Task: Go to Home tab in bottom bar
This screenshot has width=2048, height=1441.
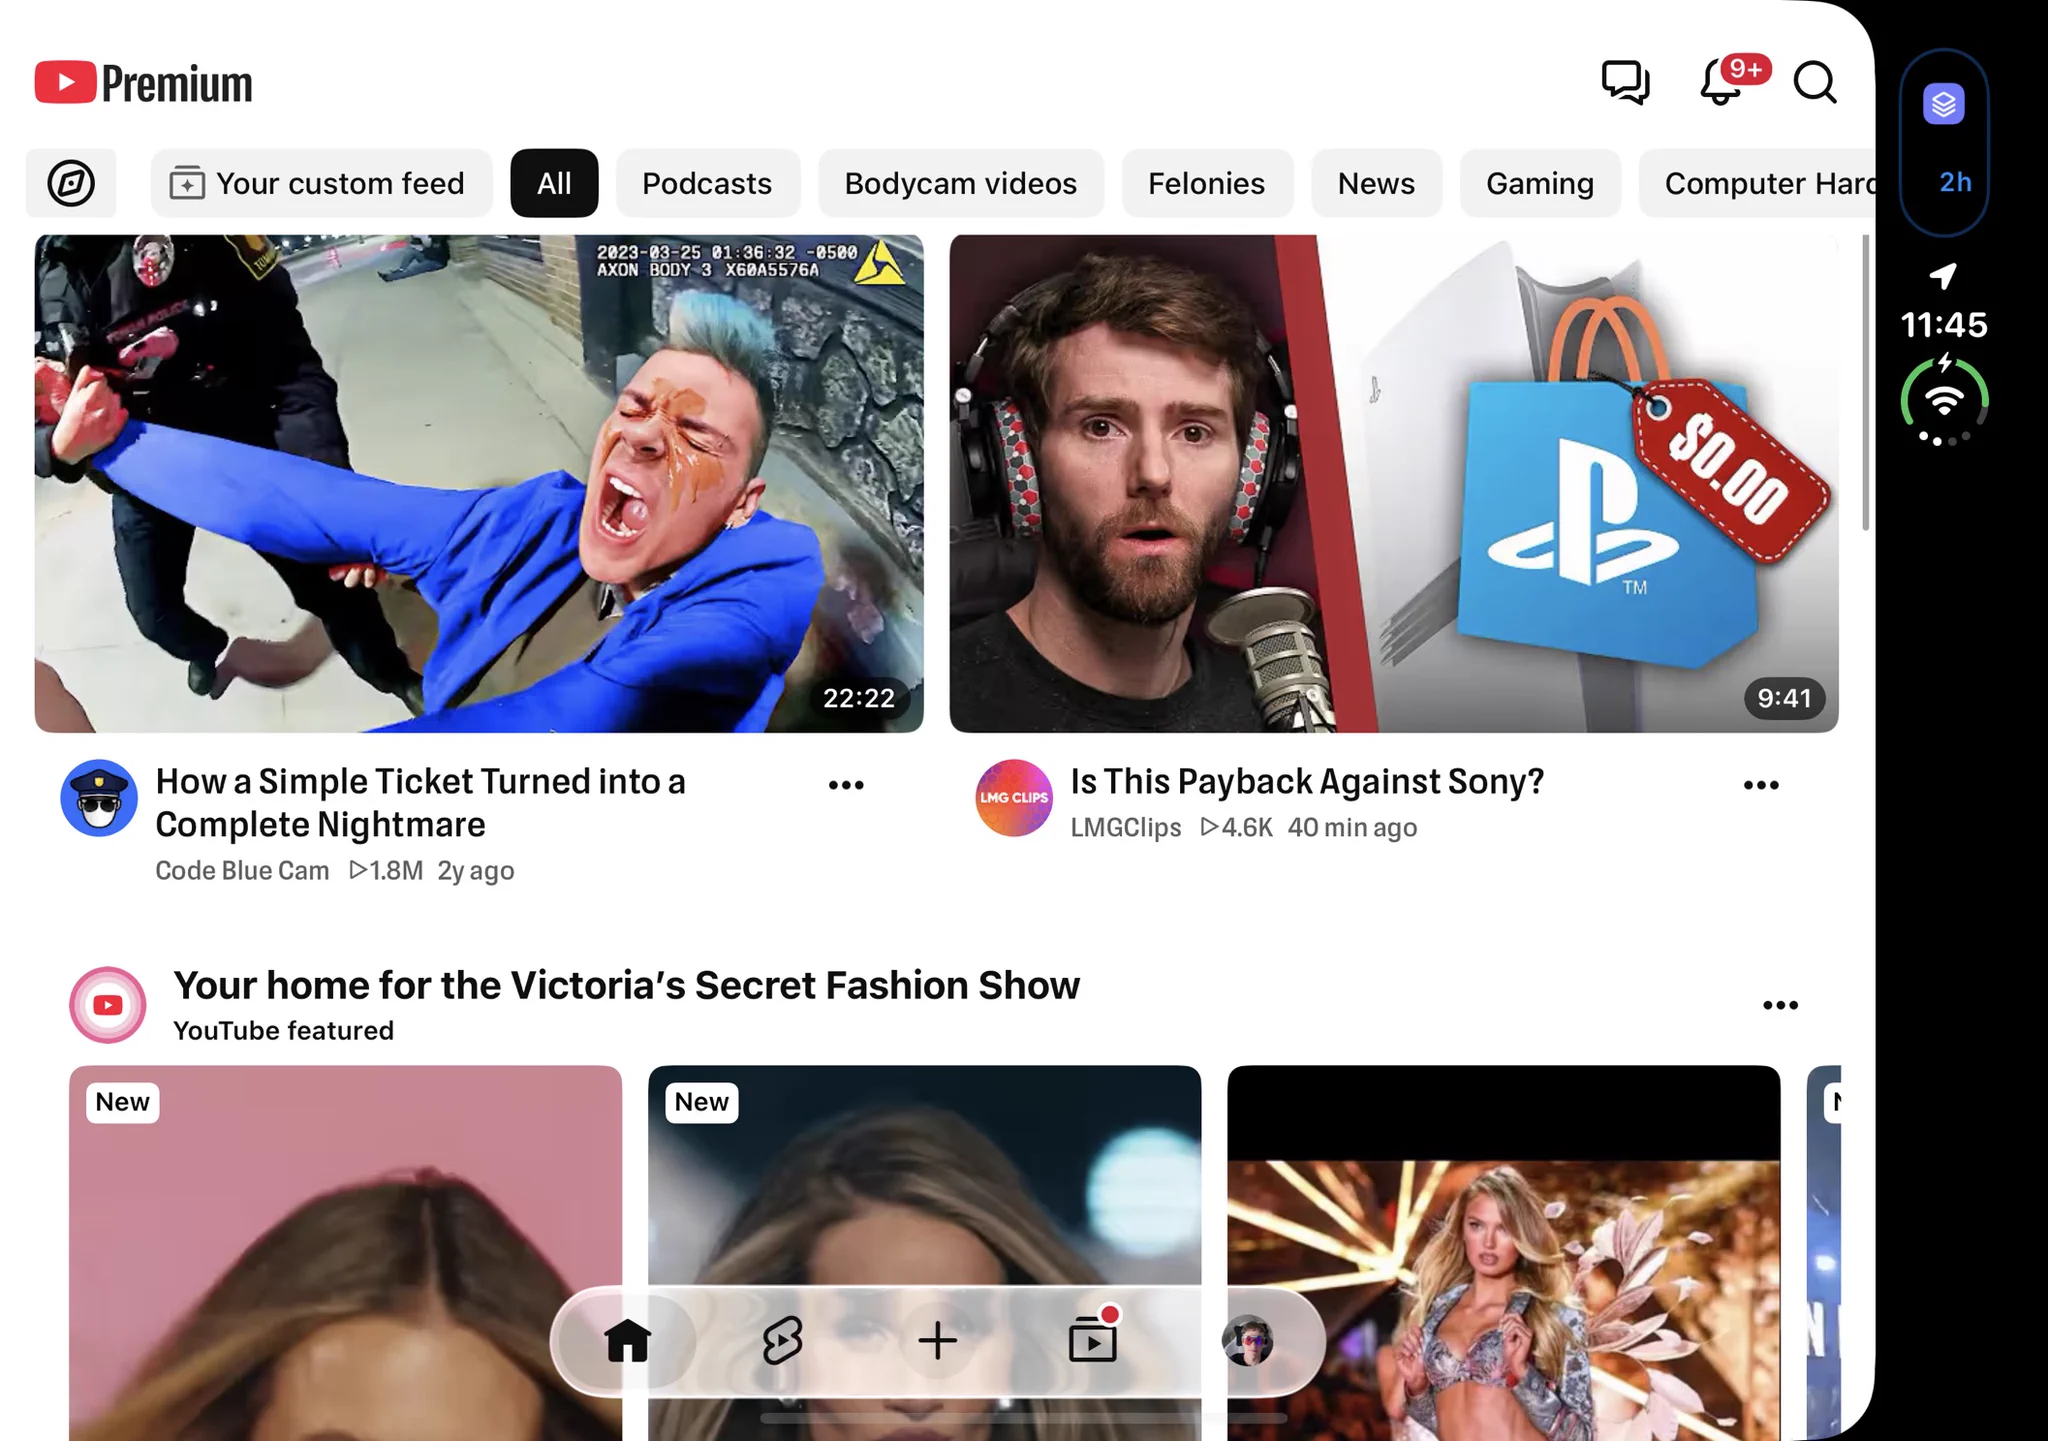Action: point(627,1340)
